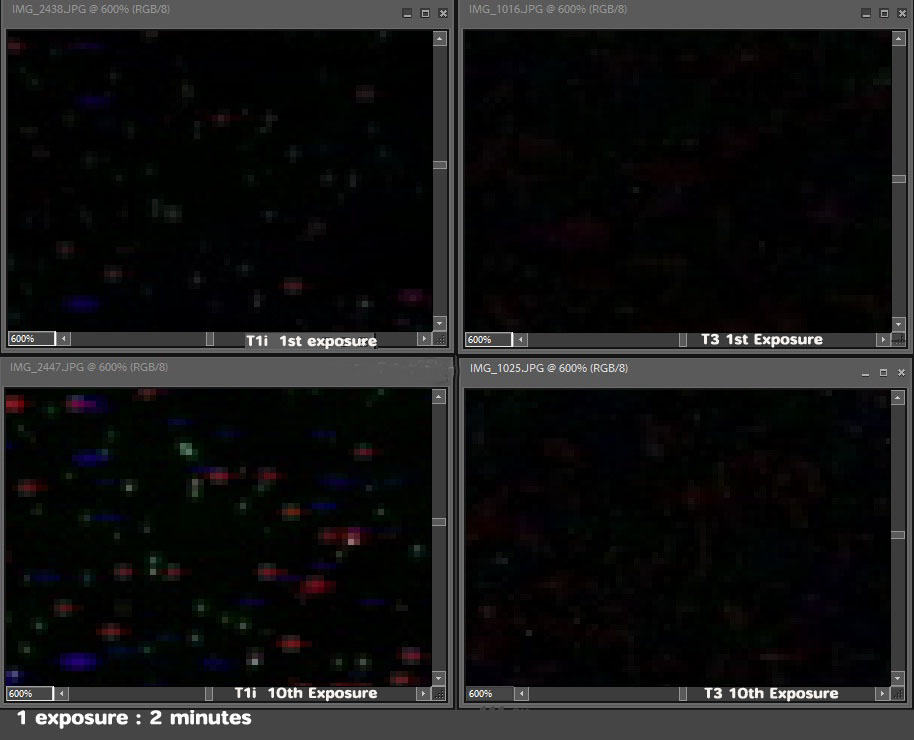The image size is (914, 740).
Task: Click scroll-left arrow in IMG_2447.JPG window
Action: point(62,693)
